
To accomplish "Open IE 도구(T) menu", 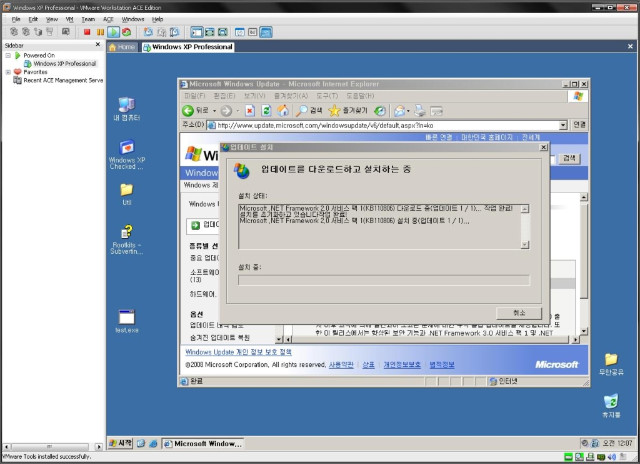I will (327, 96).
